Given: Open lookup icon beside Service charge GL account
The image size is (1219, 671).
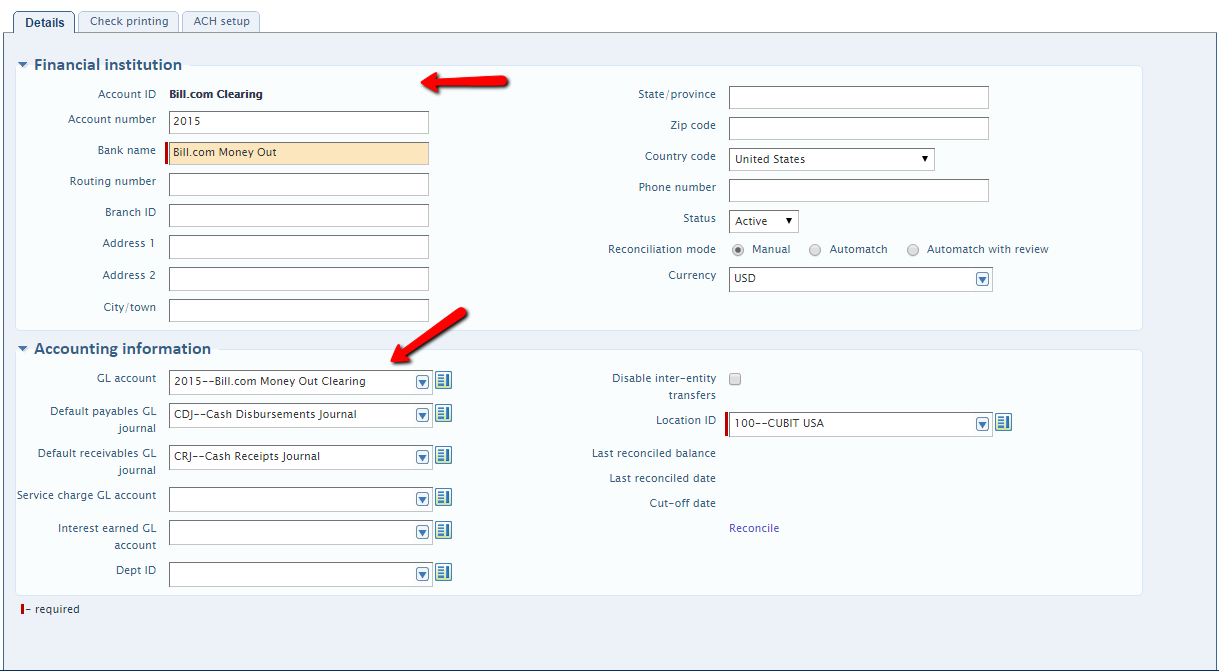Looking at the screenshot, I should coord(444,497).
